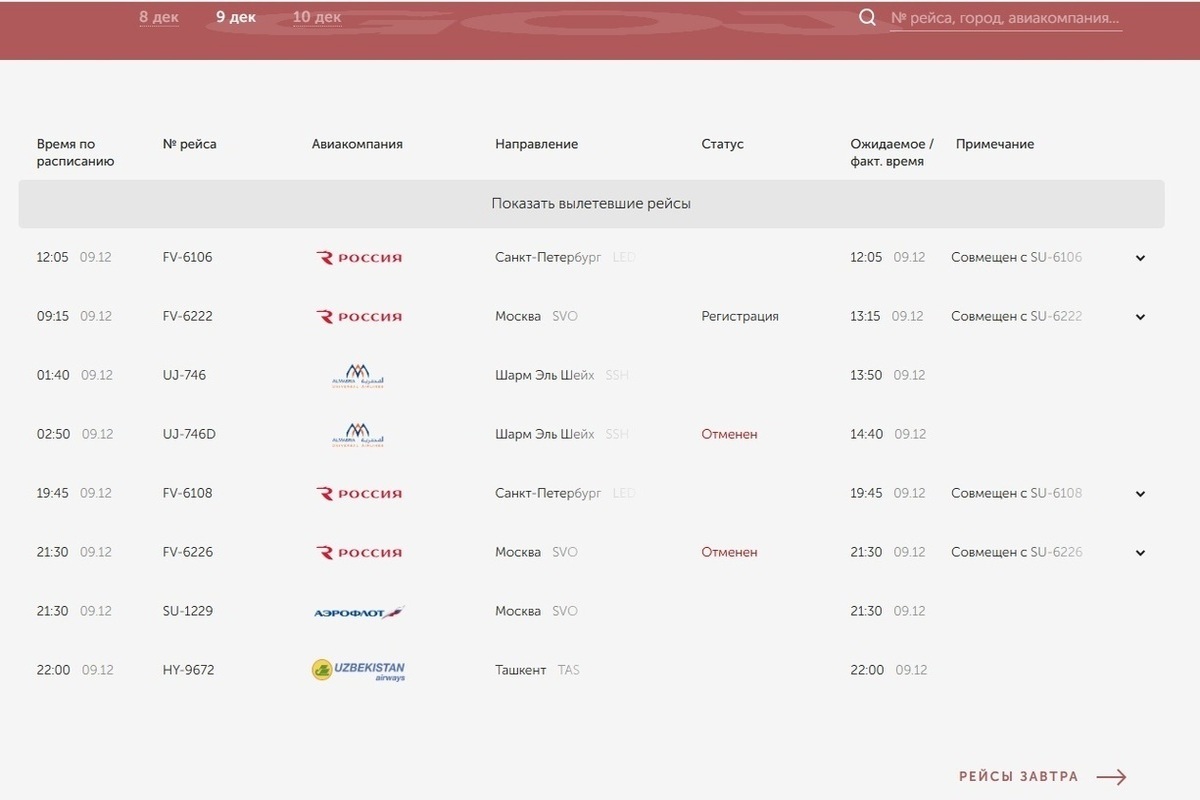Click AlMasria logo for flight UJ-746D

(358, 435)
